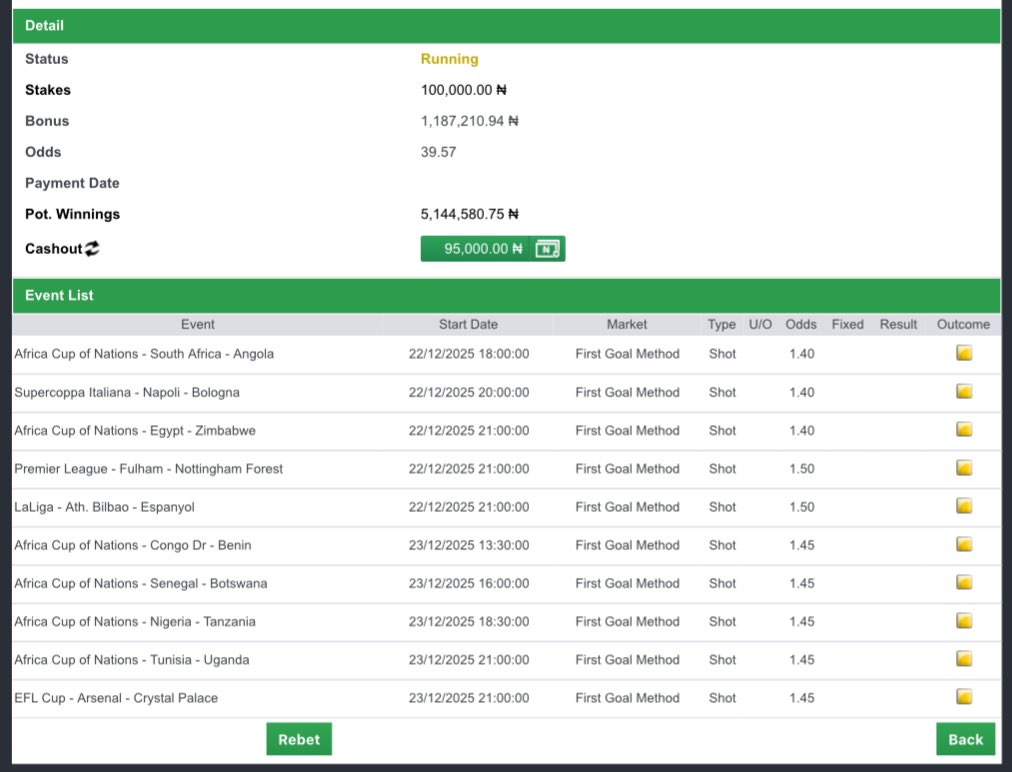Click outcome icon for Arsenal - Crystal Palace
Image resolution: width=1012 pixels, height=772 pixels.
(964, 697)
